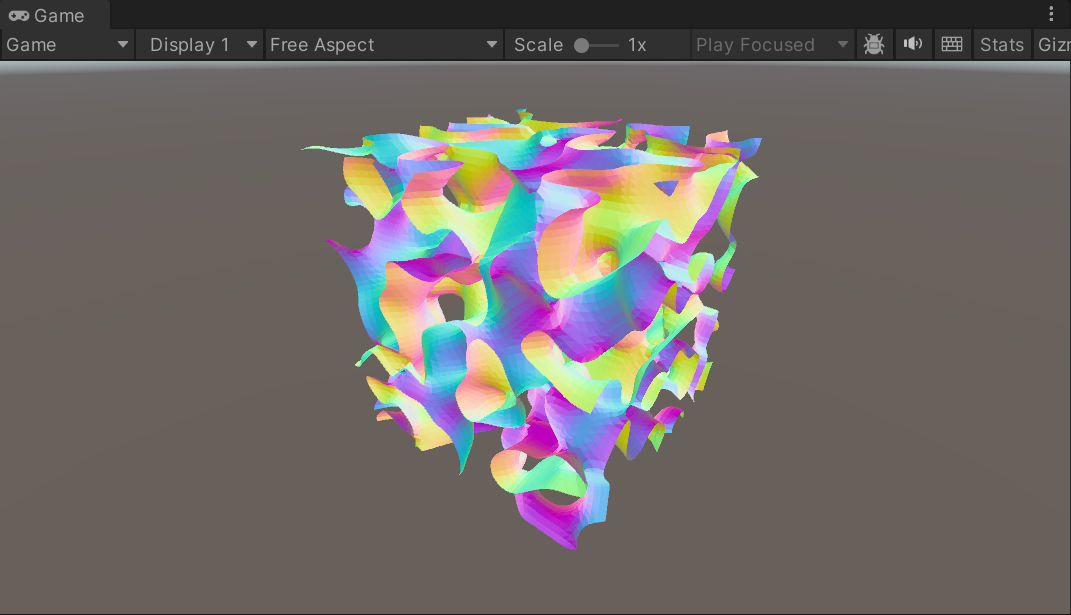Switch to the Game tab
Image resolution: width=1071 pixels, height=615 pixels.
(50, 15)
